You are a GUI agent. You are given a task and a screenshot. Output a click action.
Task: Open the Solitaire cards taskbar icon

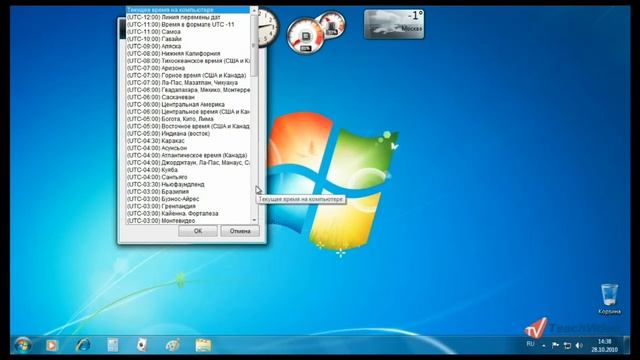(141, 345)
